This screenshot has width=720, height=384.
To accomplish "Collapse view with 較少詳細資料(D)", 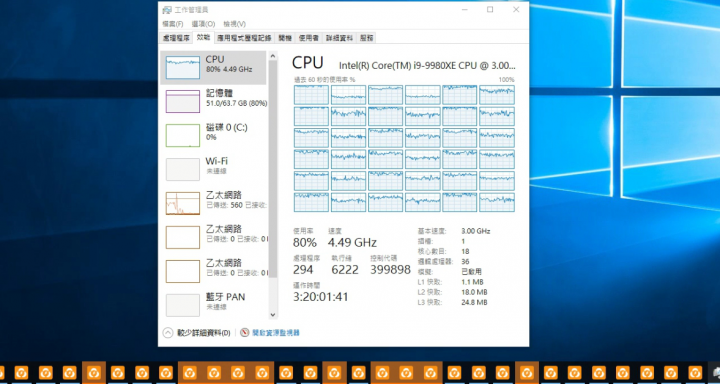I will [197, 333].
